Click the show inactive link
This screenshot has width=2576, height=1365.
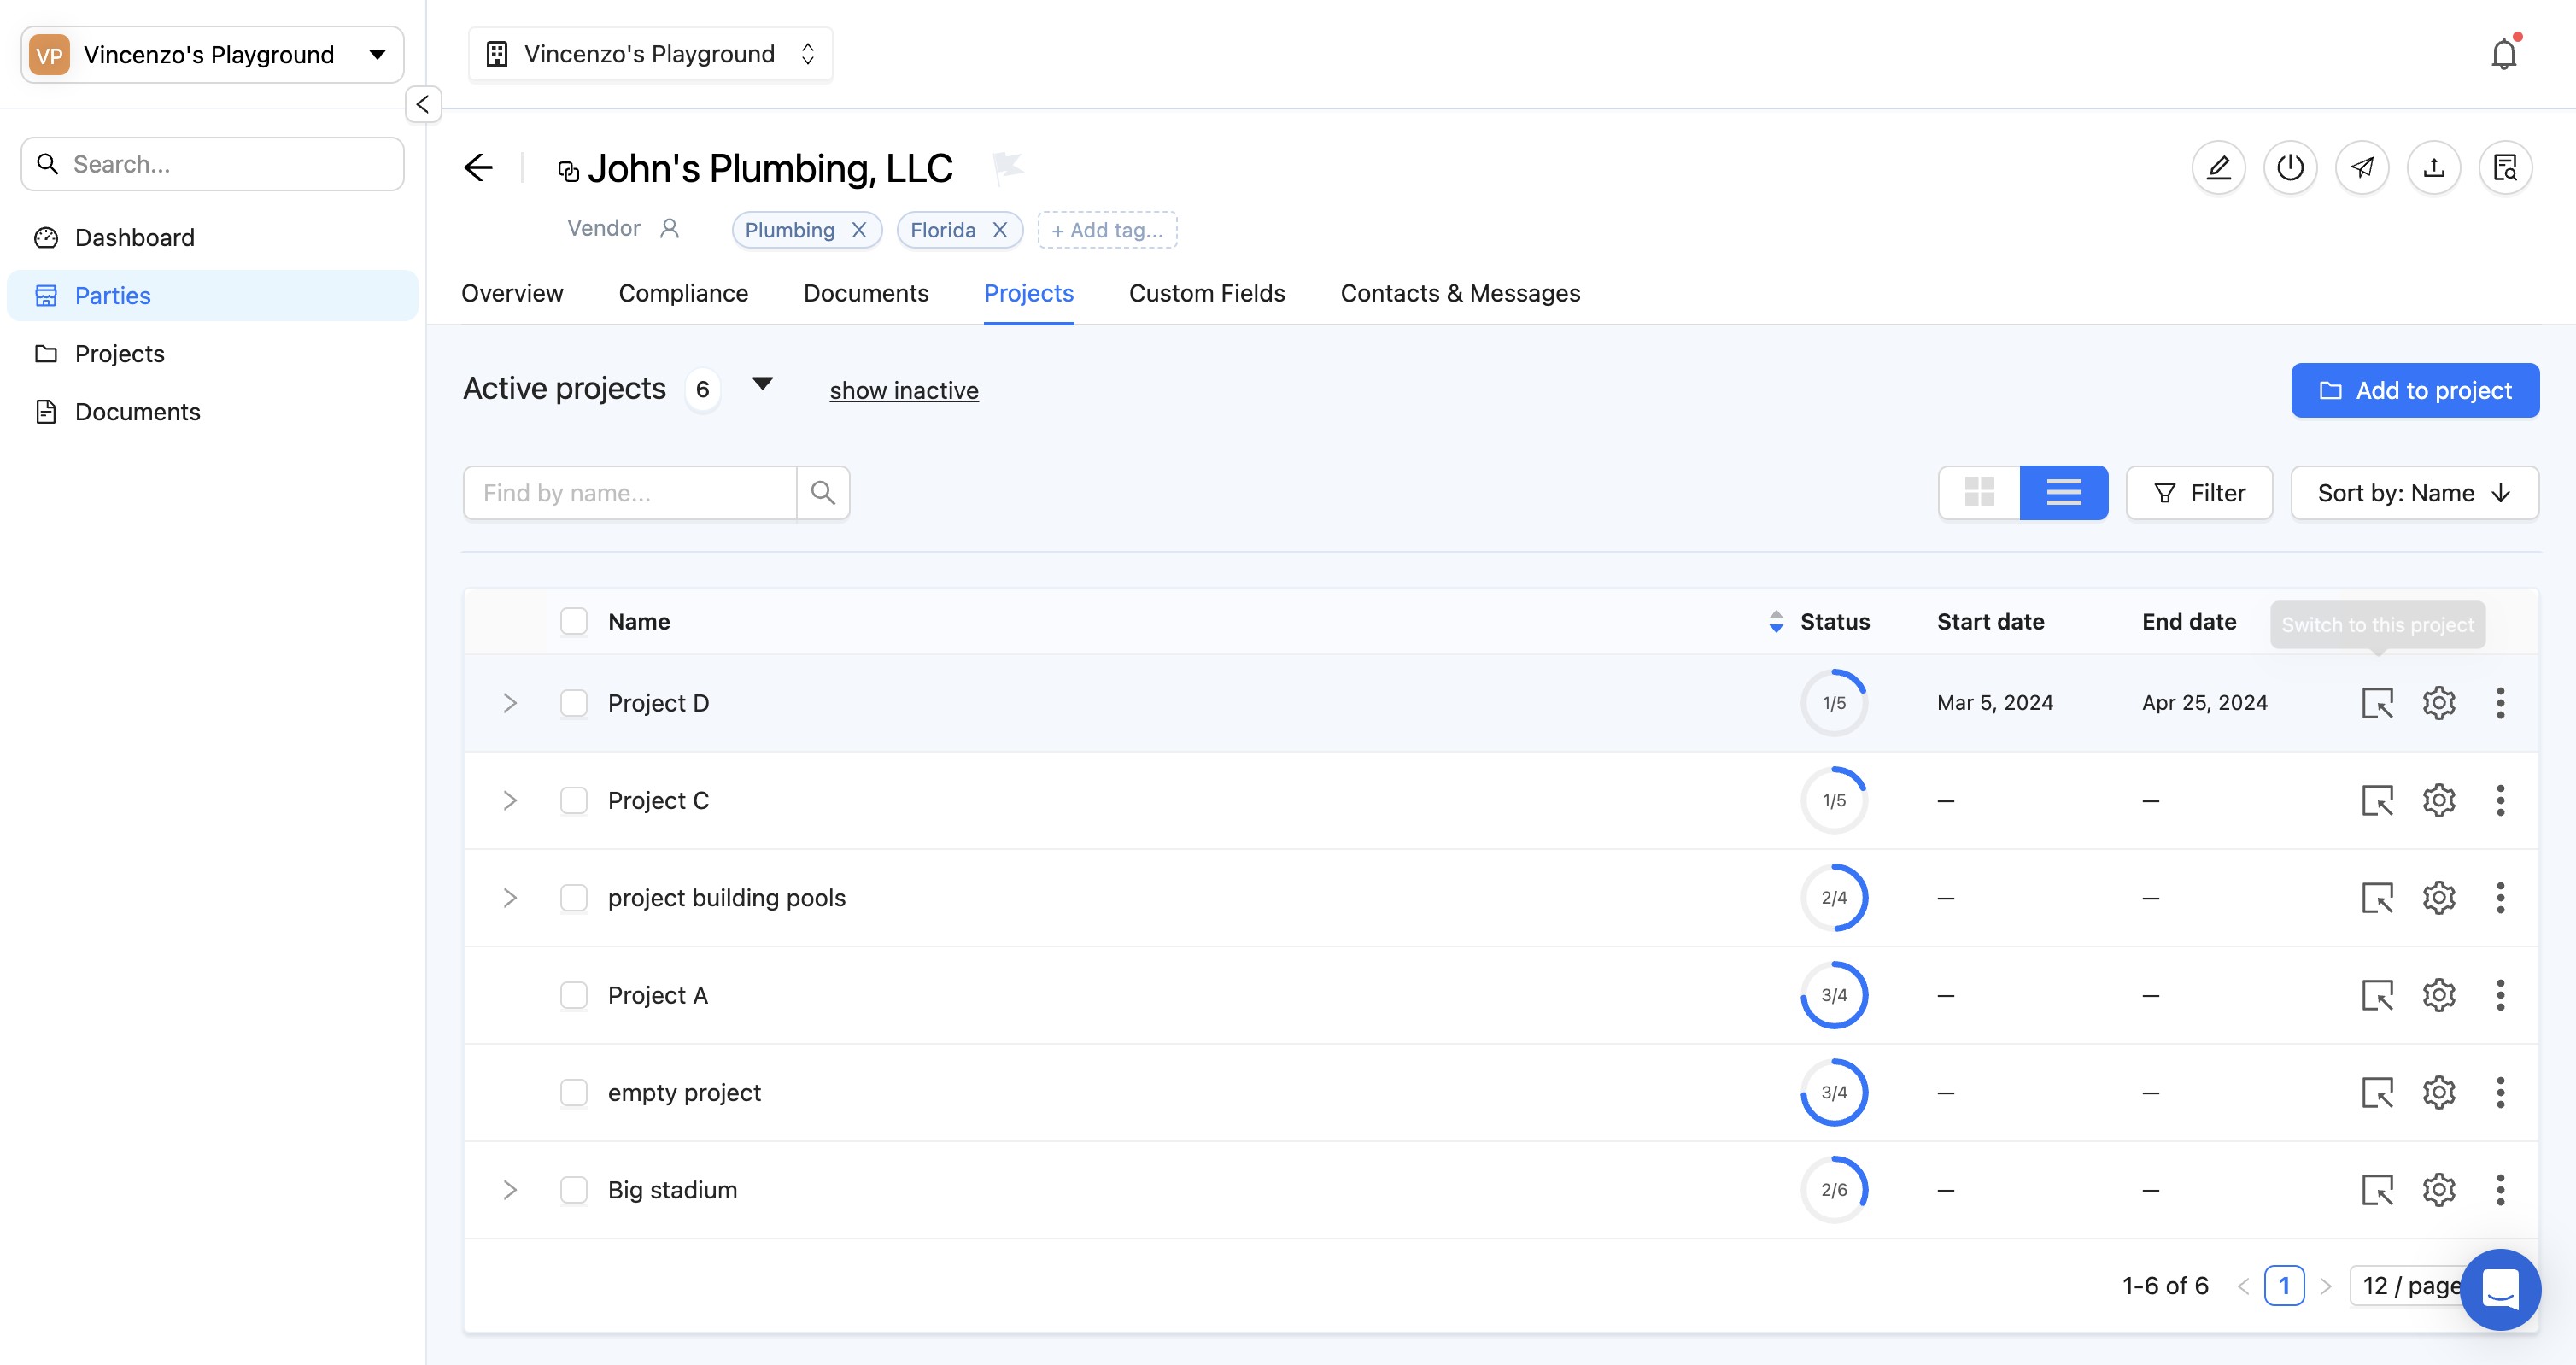(903, 390)
